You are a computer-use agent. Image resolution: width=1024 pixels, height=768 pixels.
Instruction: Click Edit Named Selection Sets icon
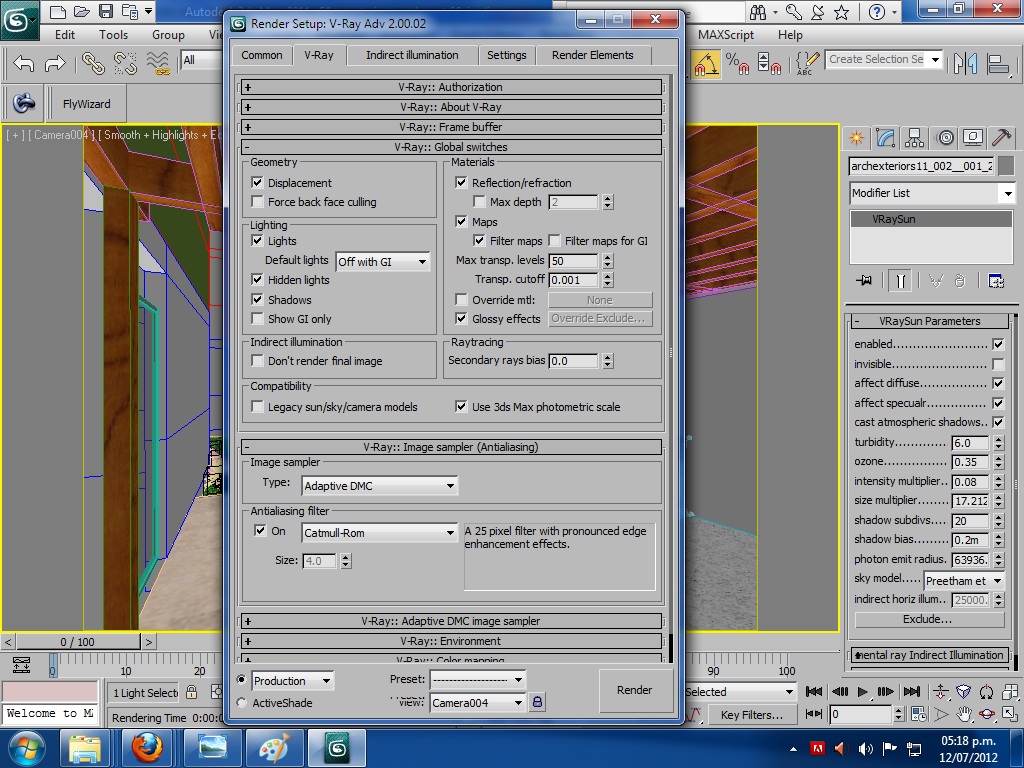tap(807, 63)
